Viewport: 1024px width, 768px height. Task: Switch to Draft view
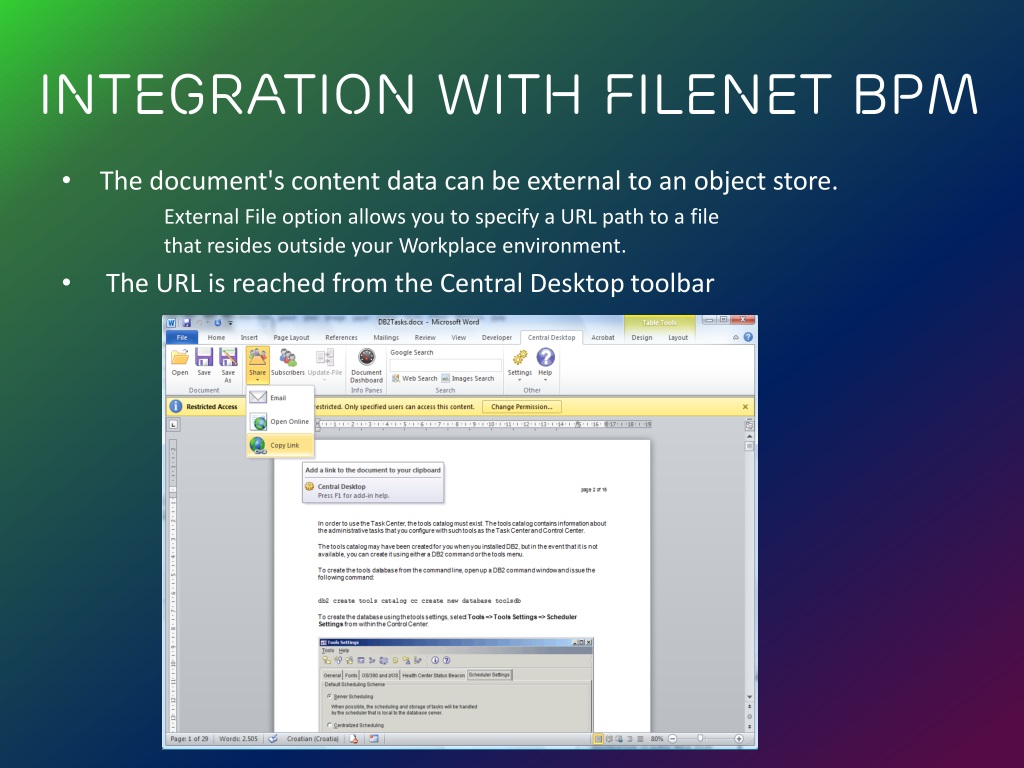640,739
